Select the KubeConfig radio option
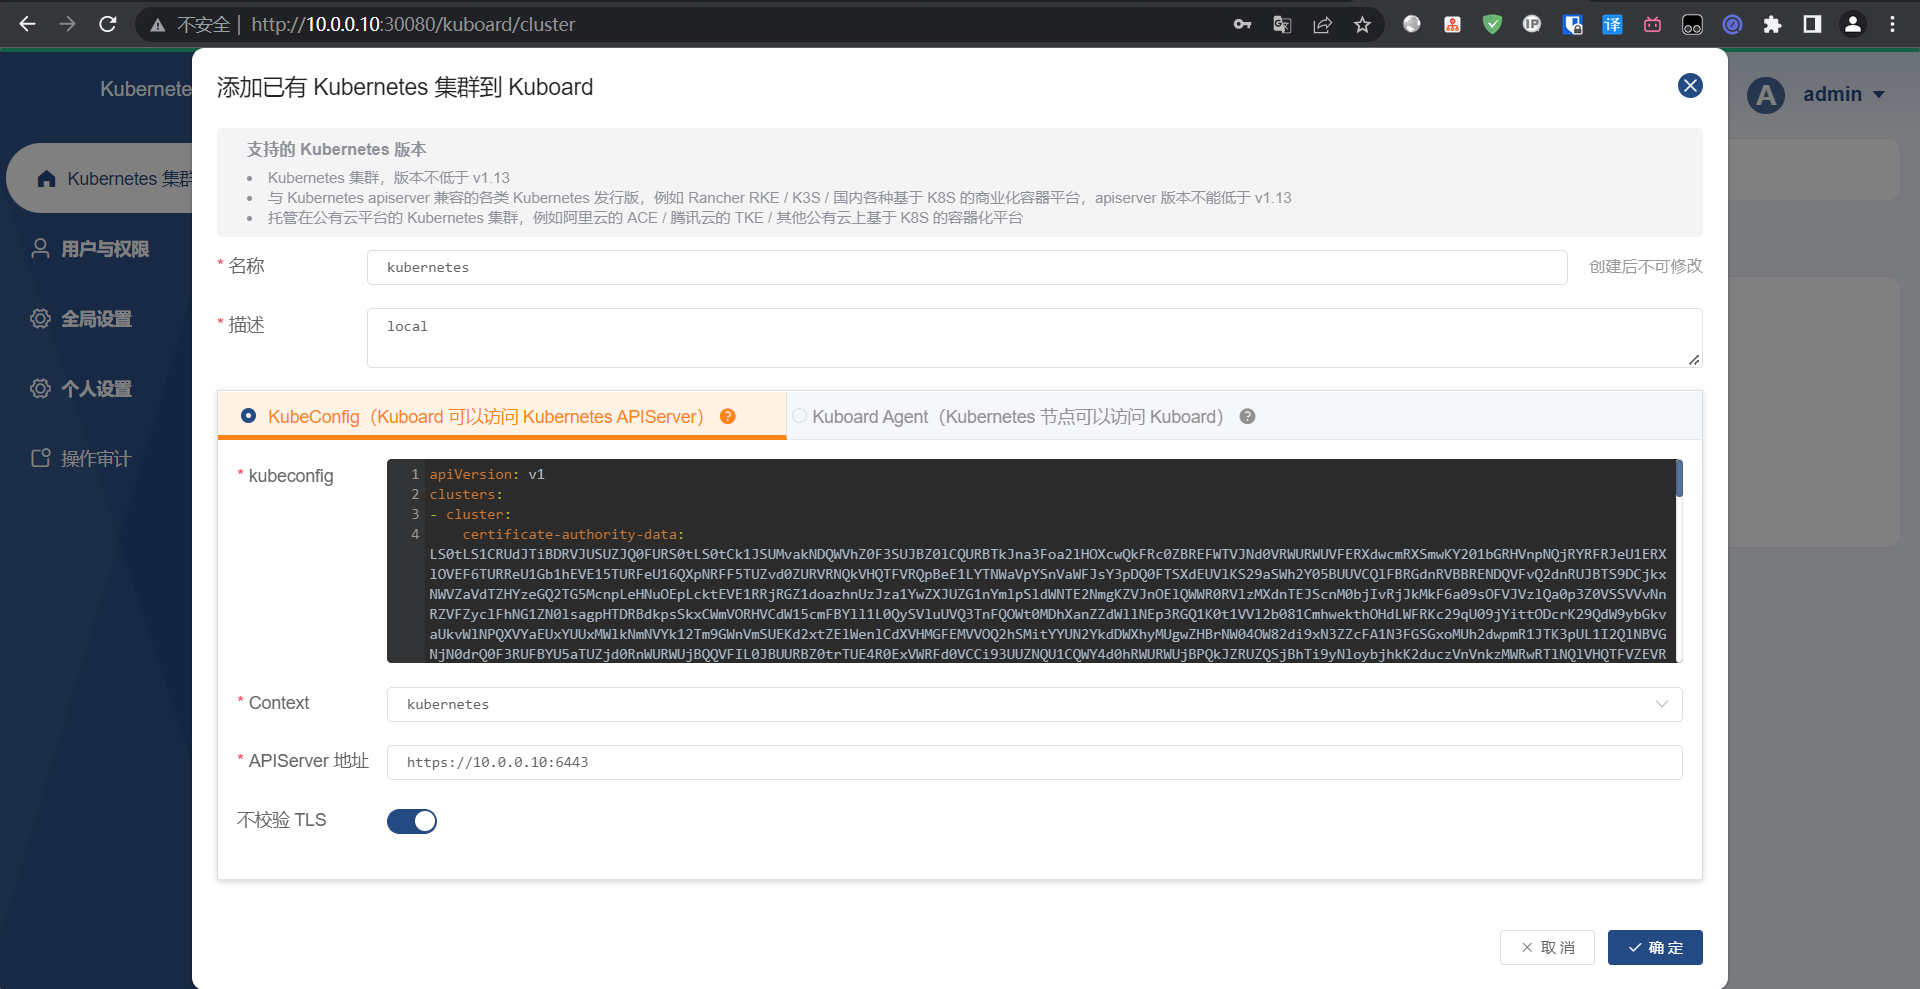Viewport: 1920px width, 989px height. tap(248, 415)
